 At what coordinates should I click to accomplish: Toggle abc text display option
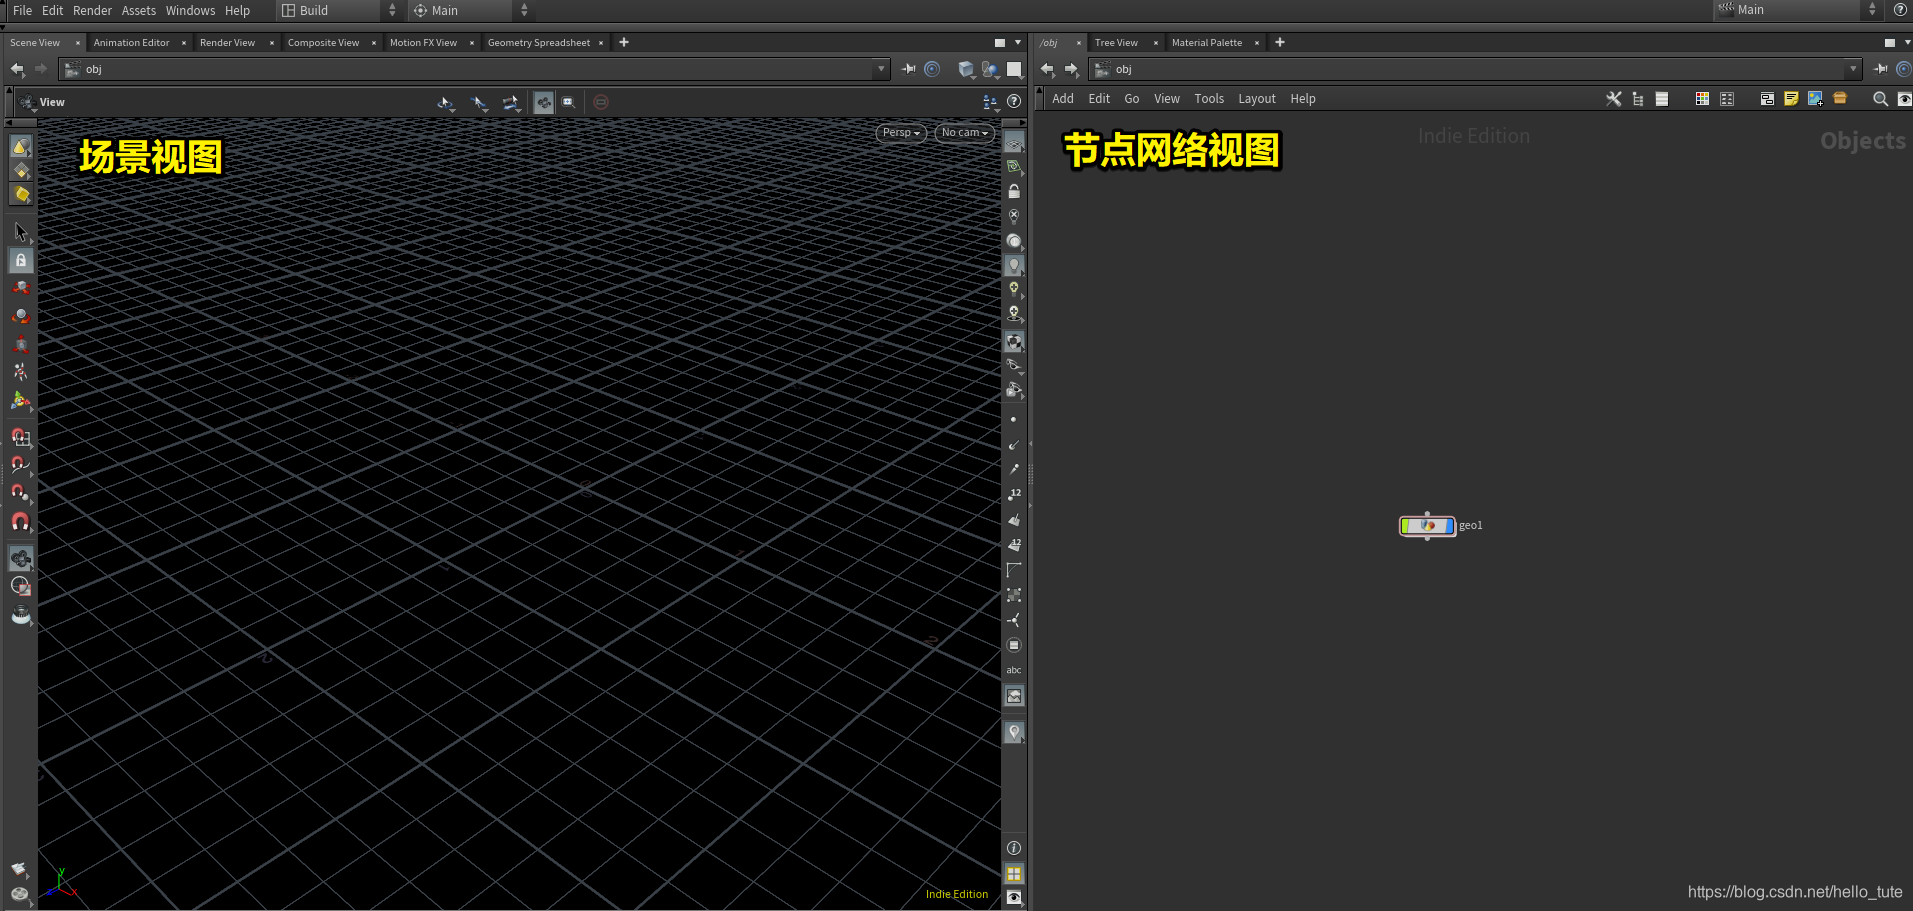point(1014,670)
